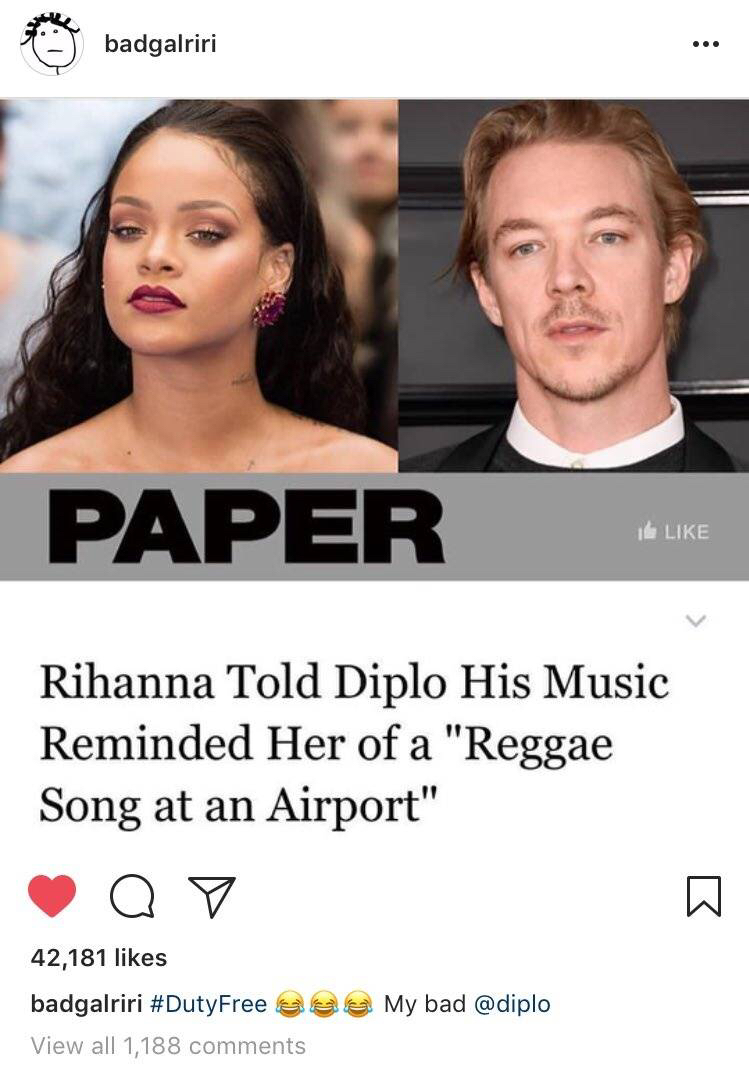The height and width of the screenshot is (1073, 749).
Task: Tap the My bad caption text
Action: point(424,1004)
